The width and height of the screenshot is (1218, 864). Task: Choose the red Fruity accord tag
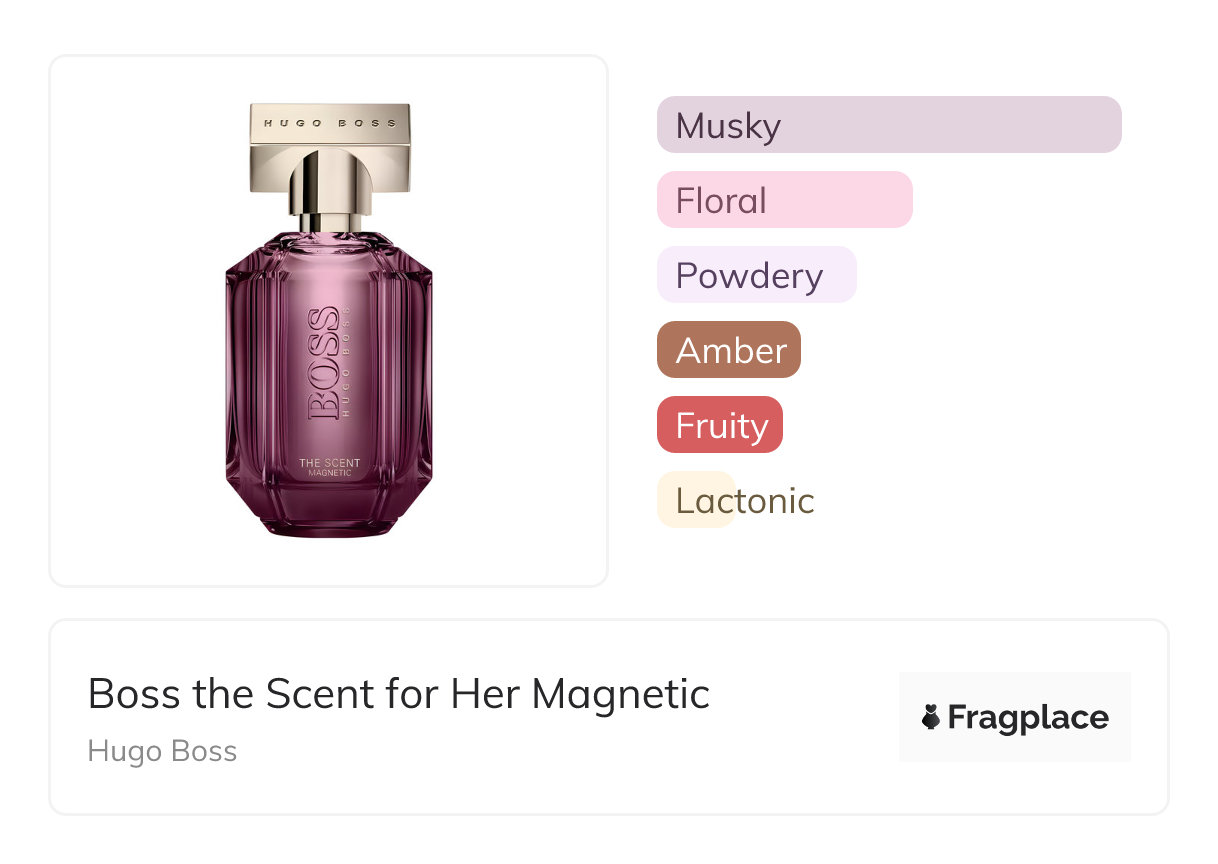pyautogui.click(x=720, y=425)
